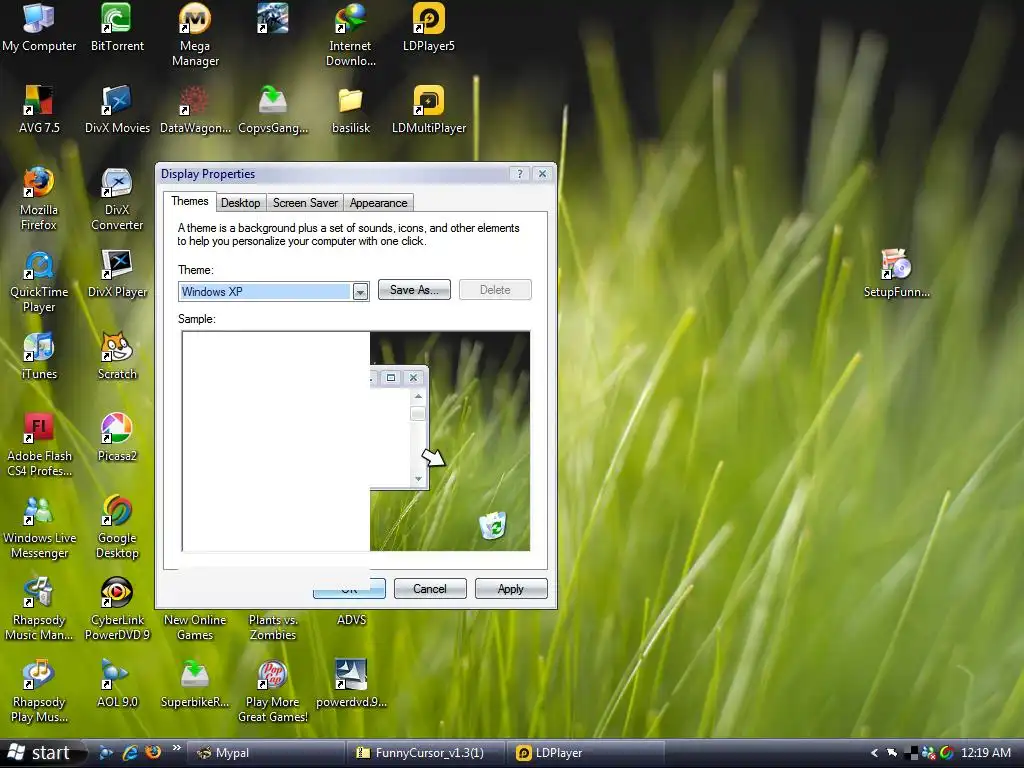Screen dimensions: 1024x768
Task: Select the AOL 9.0 desktop icon
Action: tap(117, 684)
